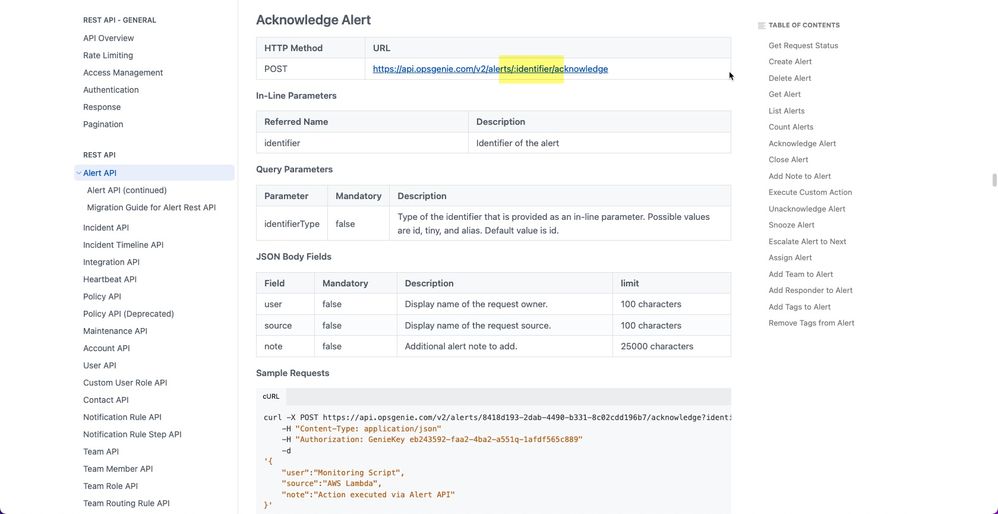Jump to Count Alerts in contents
The height and width of the screenshot is (514, 998).
(791, 127)
